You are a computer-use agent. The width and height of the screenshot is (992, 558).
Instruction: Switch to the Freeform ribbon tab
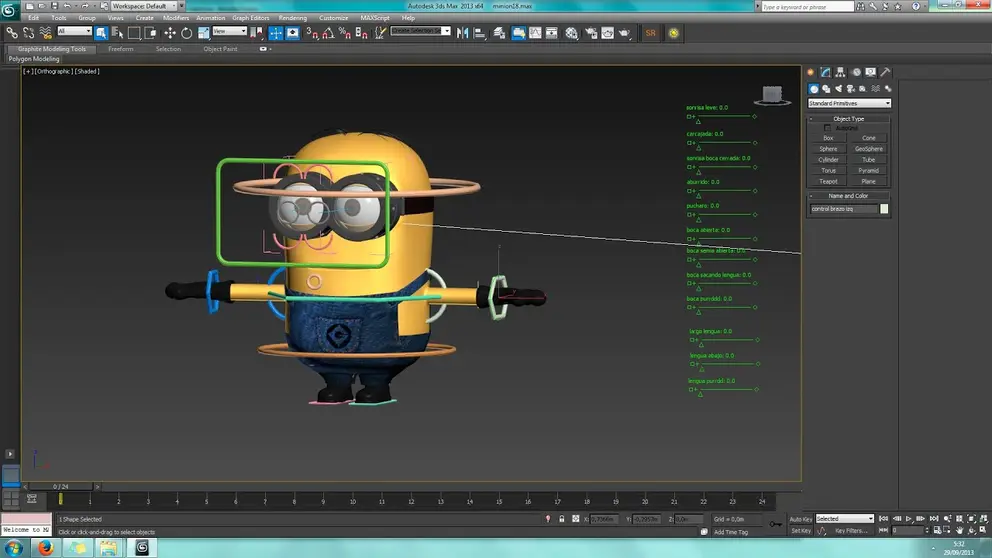click(x=120, y=49)
